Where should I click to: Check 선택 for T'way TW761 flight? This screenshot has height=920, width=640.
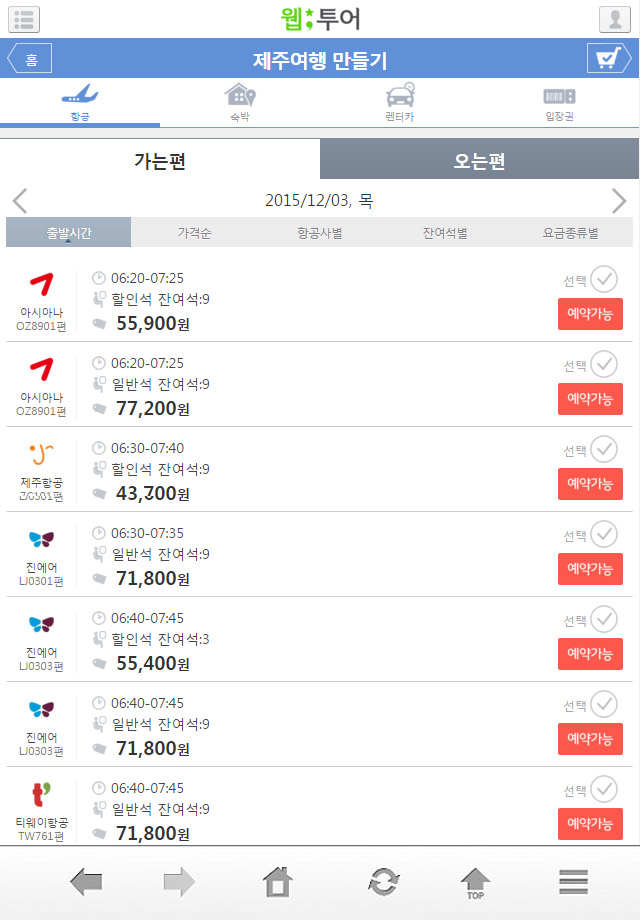tap(604, 789)
